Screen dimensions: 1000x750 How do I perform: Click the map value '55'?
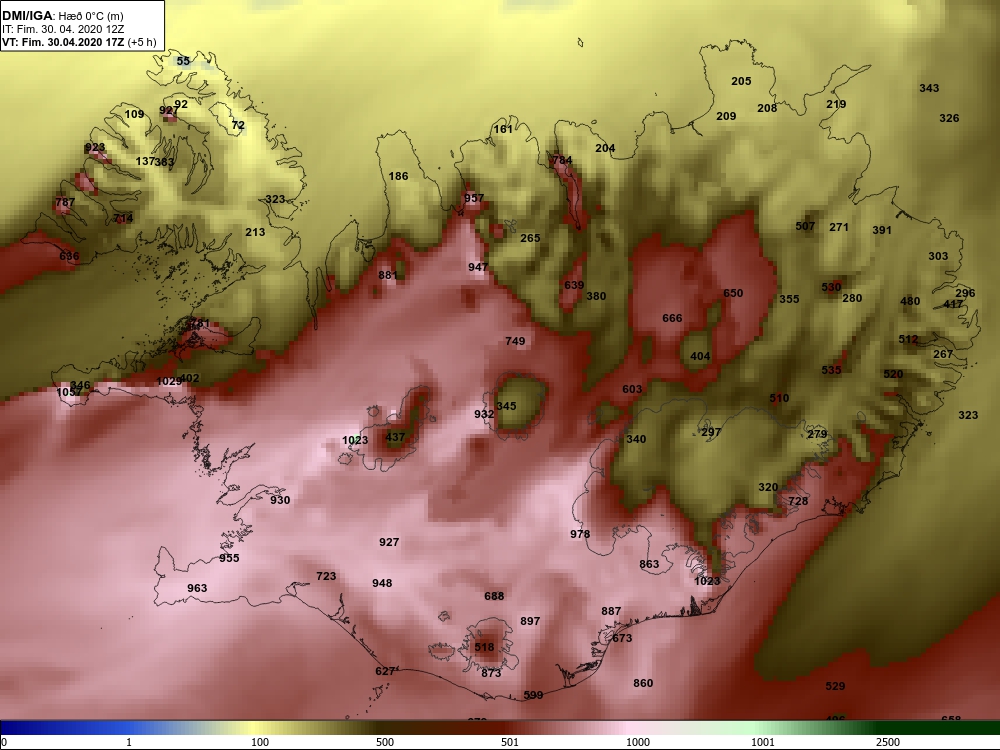click(x=183, y=61)
